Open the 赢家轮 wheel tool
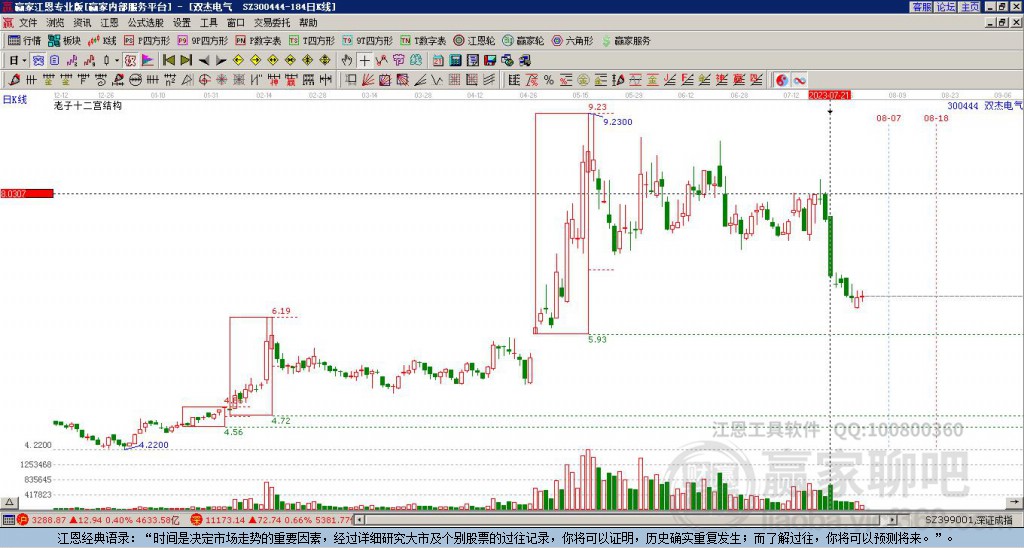The height and width of the screenshot is (548, 1024). pos(524,40)
